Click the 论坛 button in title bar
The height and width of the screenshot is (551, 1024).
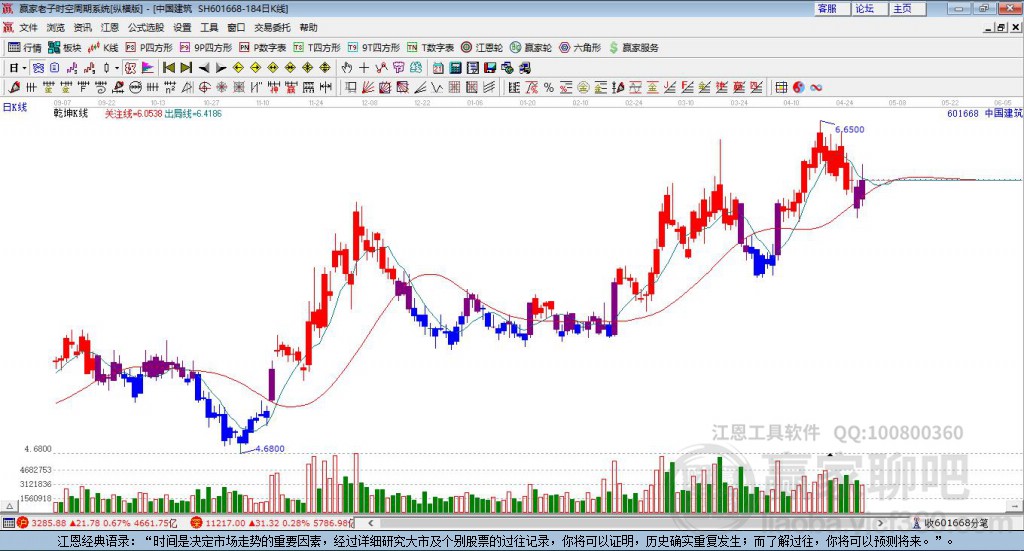[x=870, y=8]
